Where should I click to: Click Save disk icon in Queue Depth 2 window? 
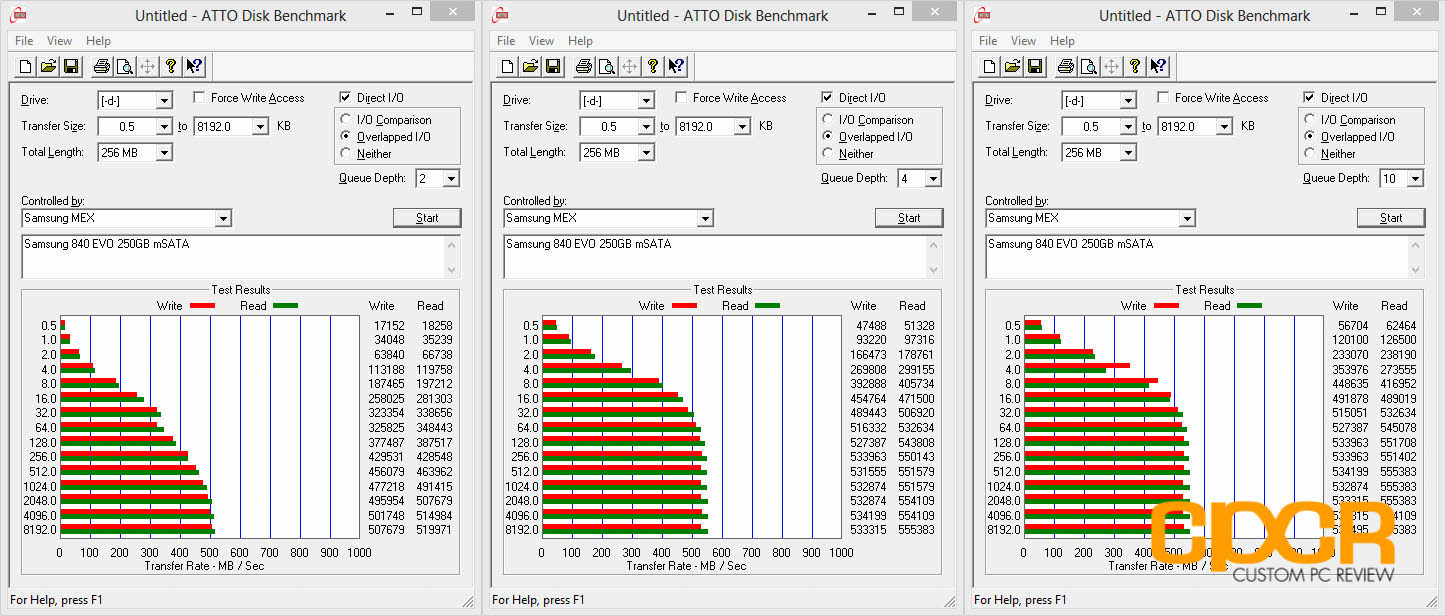(x=71, y=67)
